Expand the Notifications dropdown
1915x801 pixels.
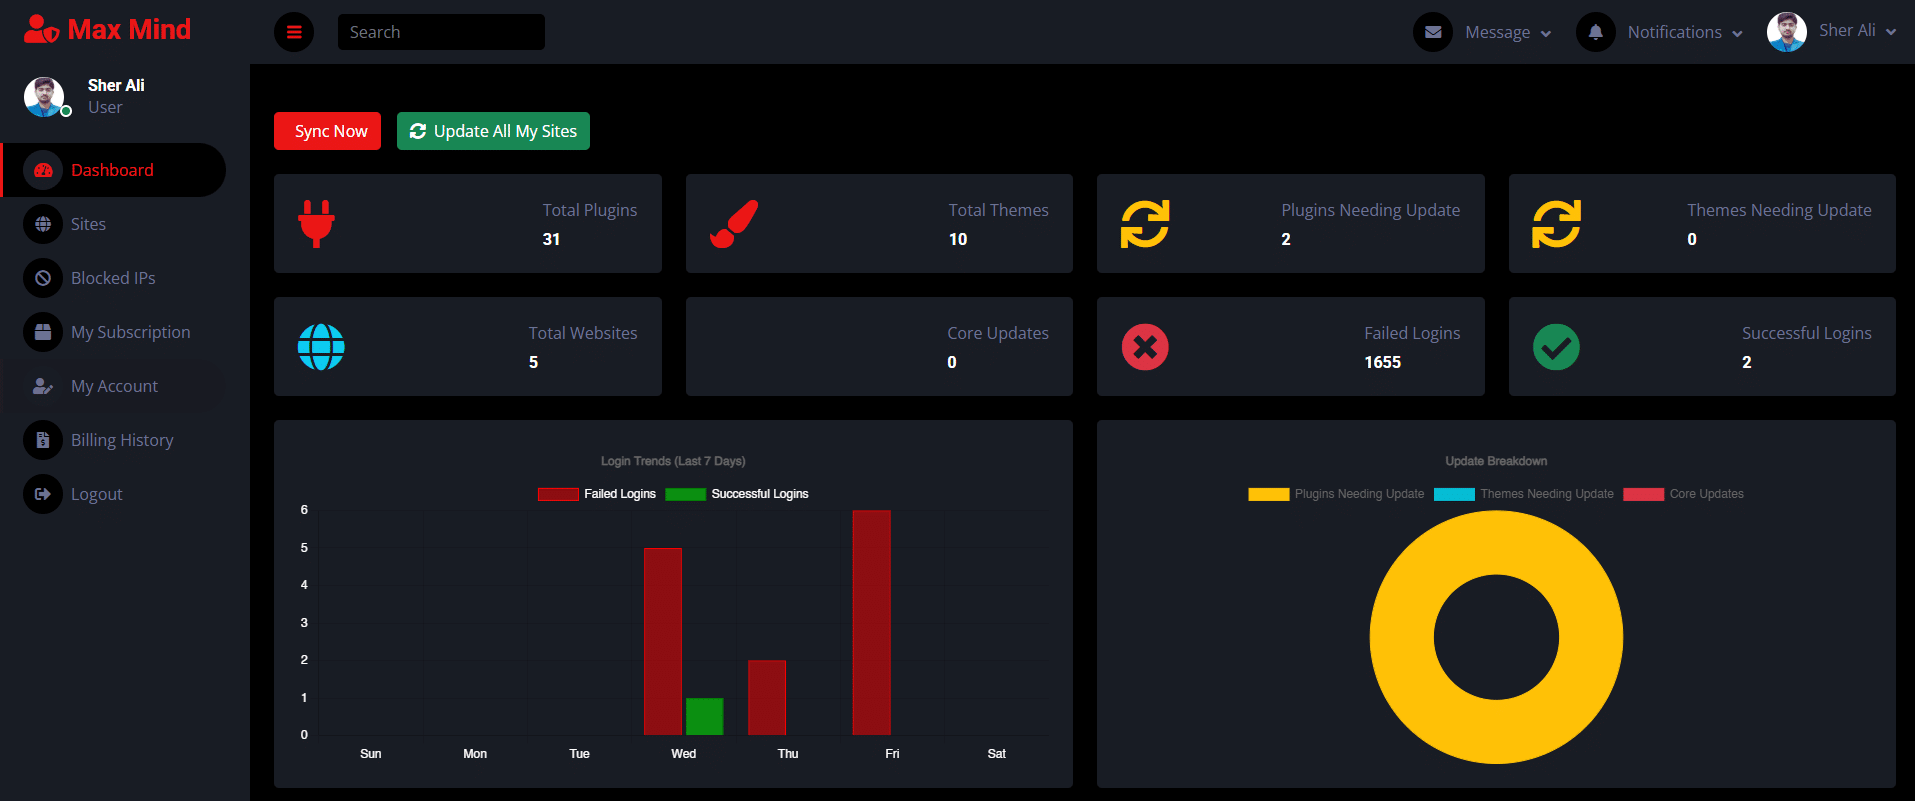(1685, 32)
